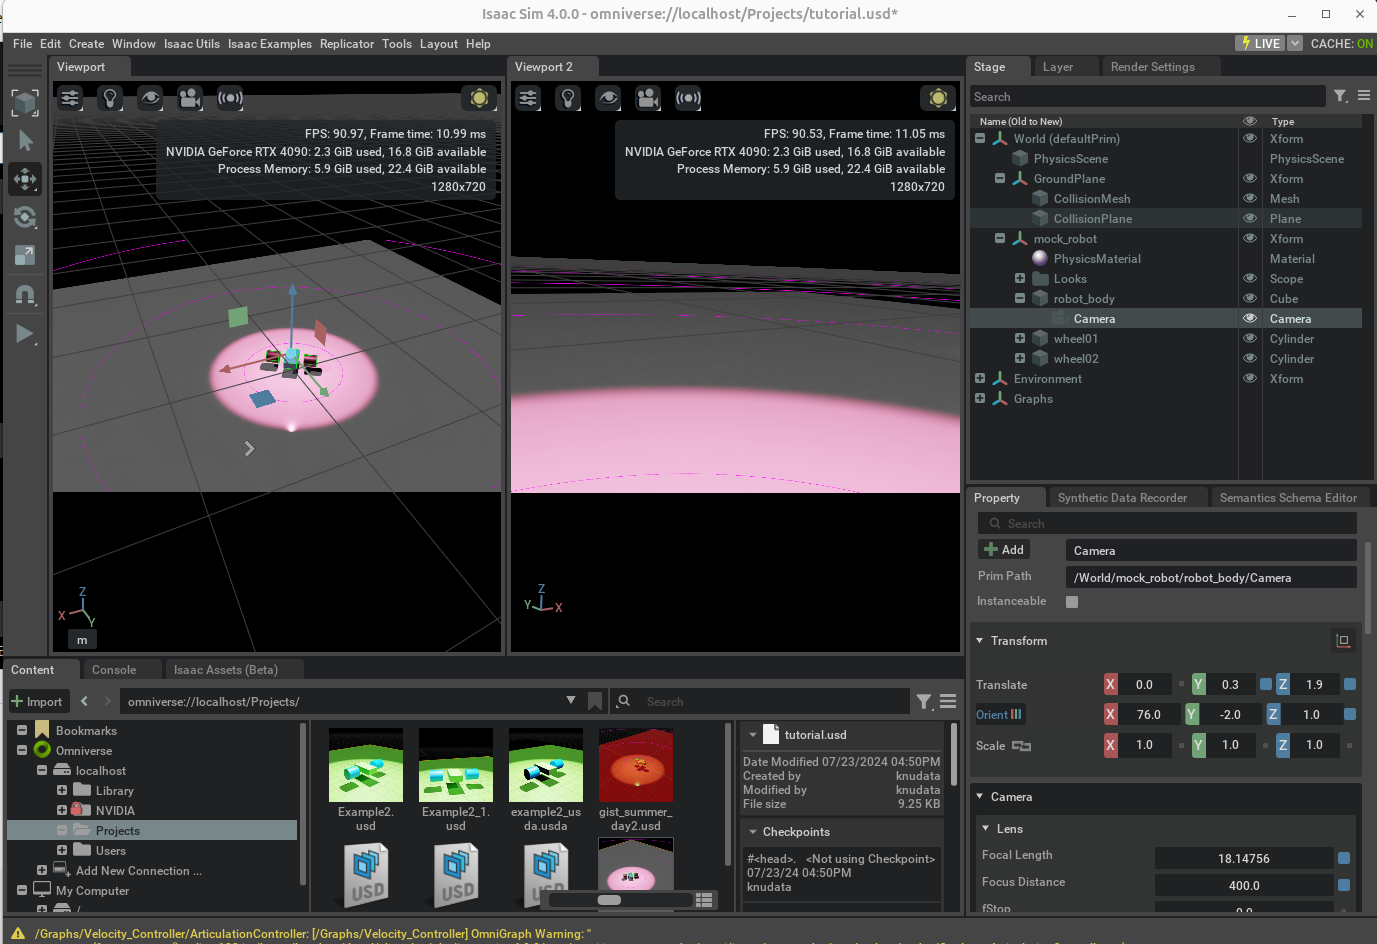The image size is (1377, 944).
Task: Collapse the Transform property section
Action: [x=980, y=641]
